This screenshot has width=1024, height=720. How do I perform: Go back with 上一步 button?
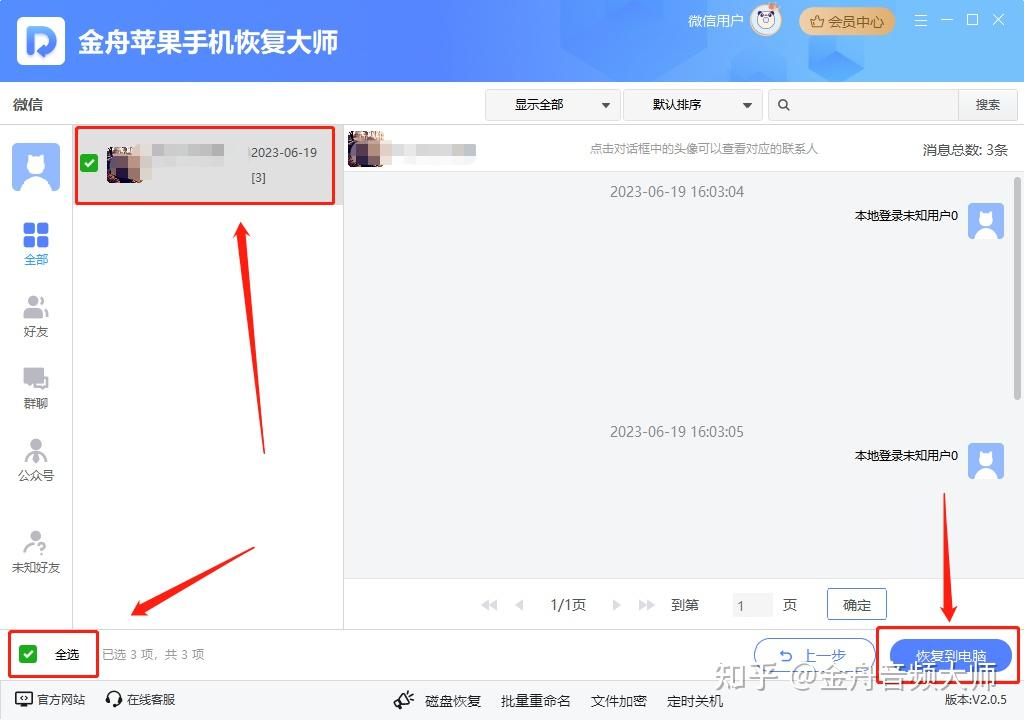(814, 656)
